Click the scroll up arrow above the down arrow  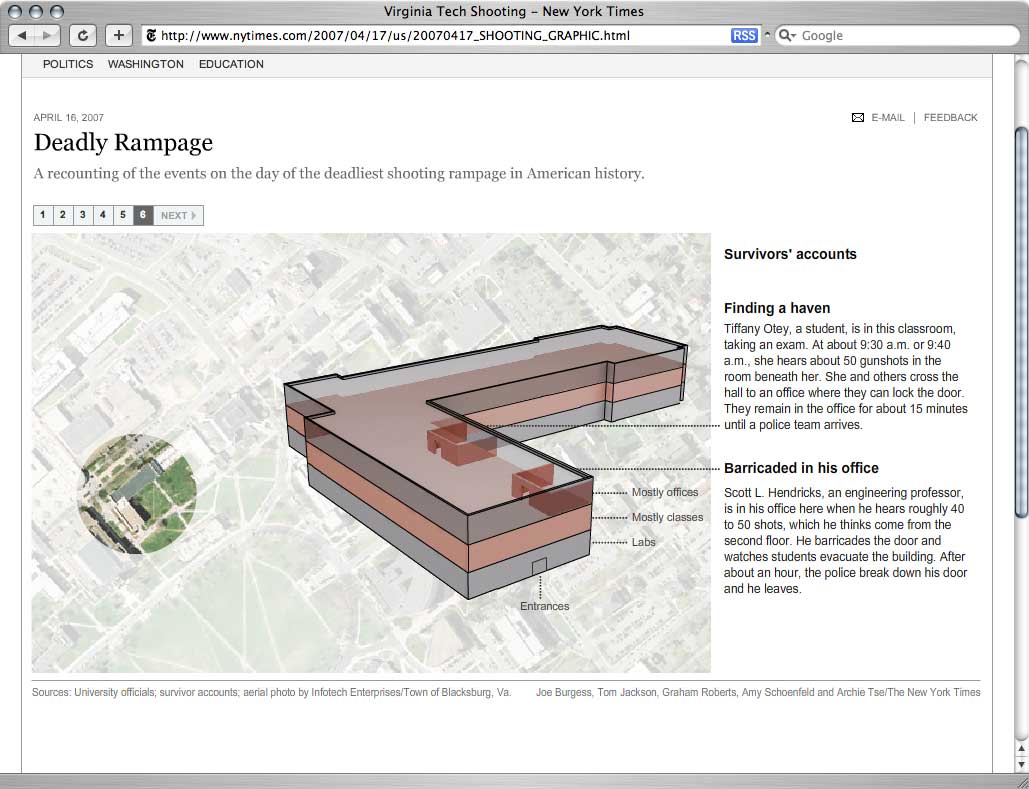coord(1021,748)
